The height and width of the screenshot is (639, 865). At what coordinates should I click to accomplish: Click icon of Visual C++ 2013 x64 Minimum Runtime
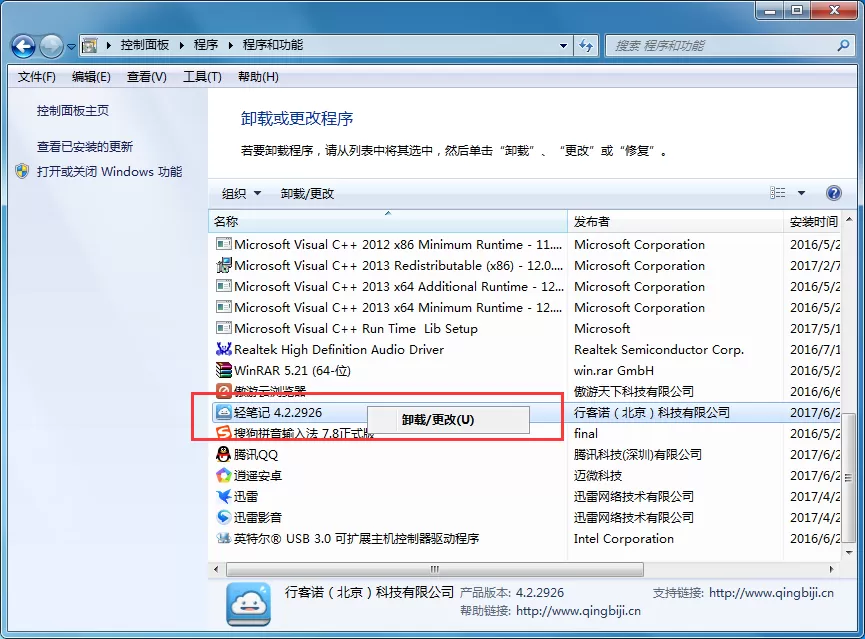click(x=223, y=307)
